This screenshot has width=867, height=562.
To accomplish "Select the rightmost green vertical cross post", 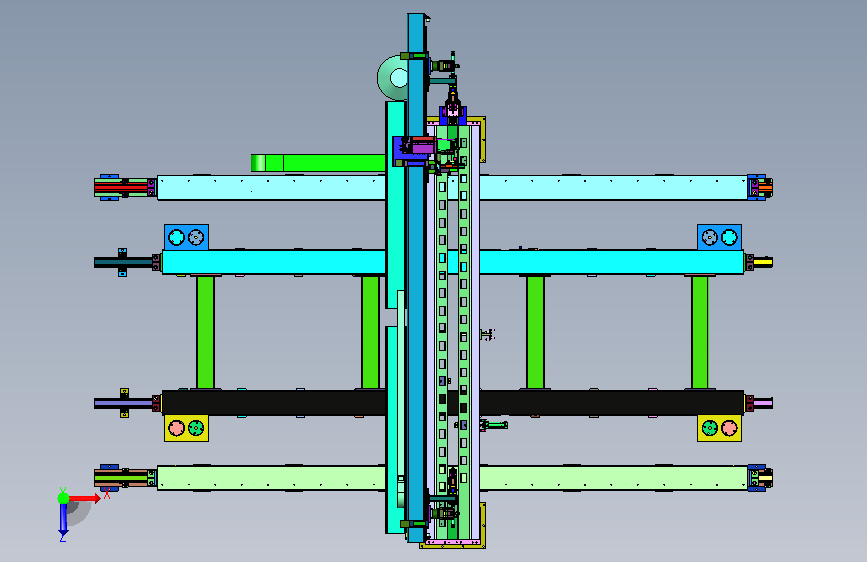I will [699, 332].
